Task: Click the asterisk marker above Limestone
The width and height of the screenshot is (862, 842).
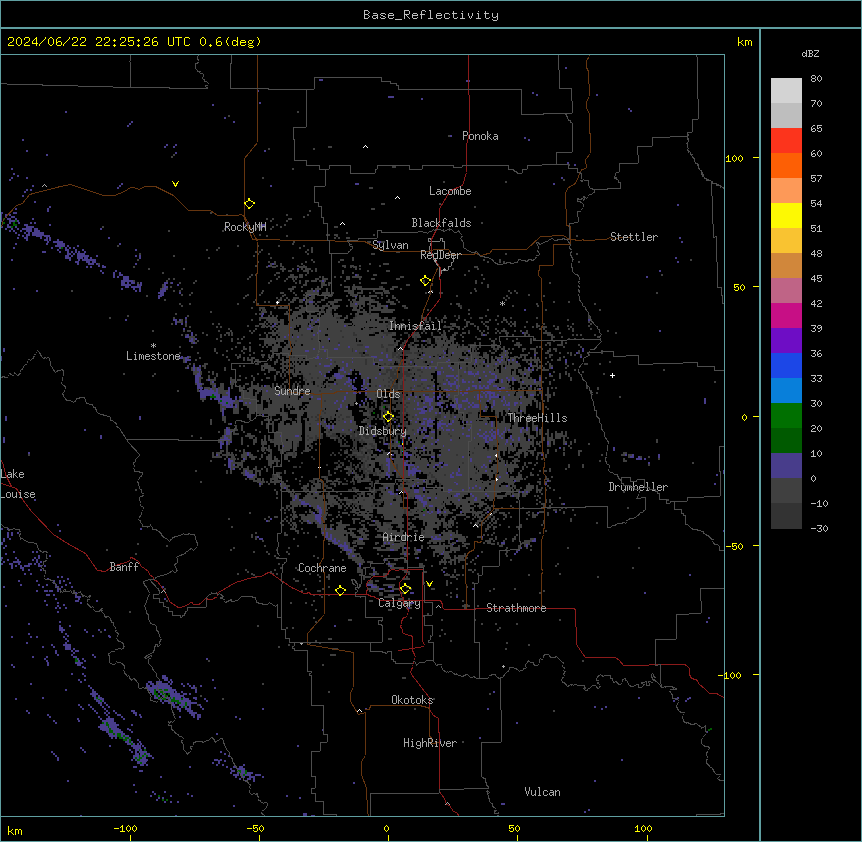Action: [x=153, y=346]
